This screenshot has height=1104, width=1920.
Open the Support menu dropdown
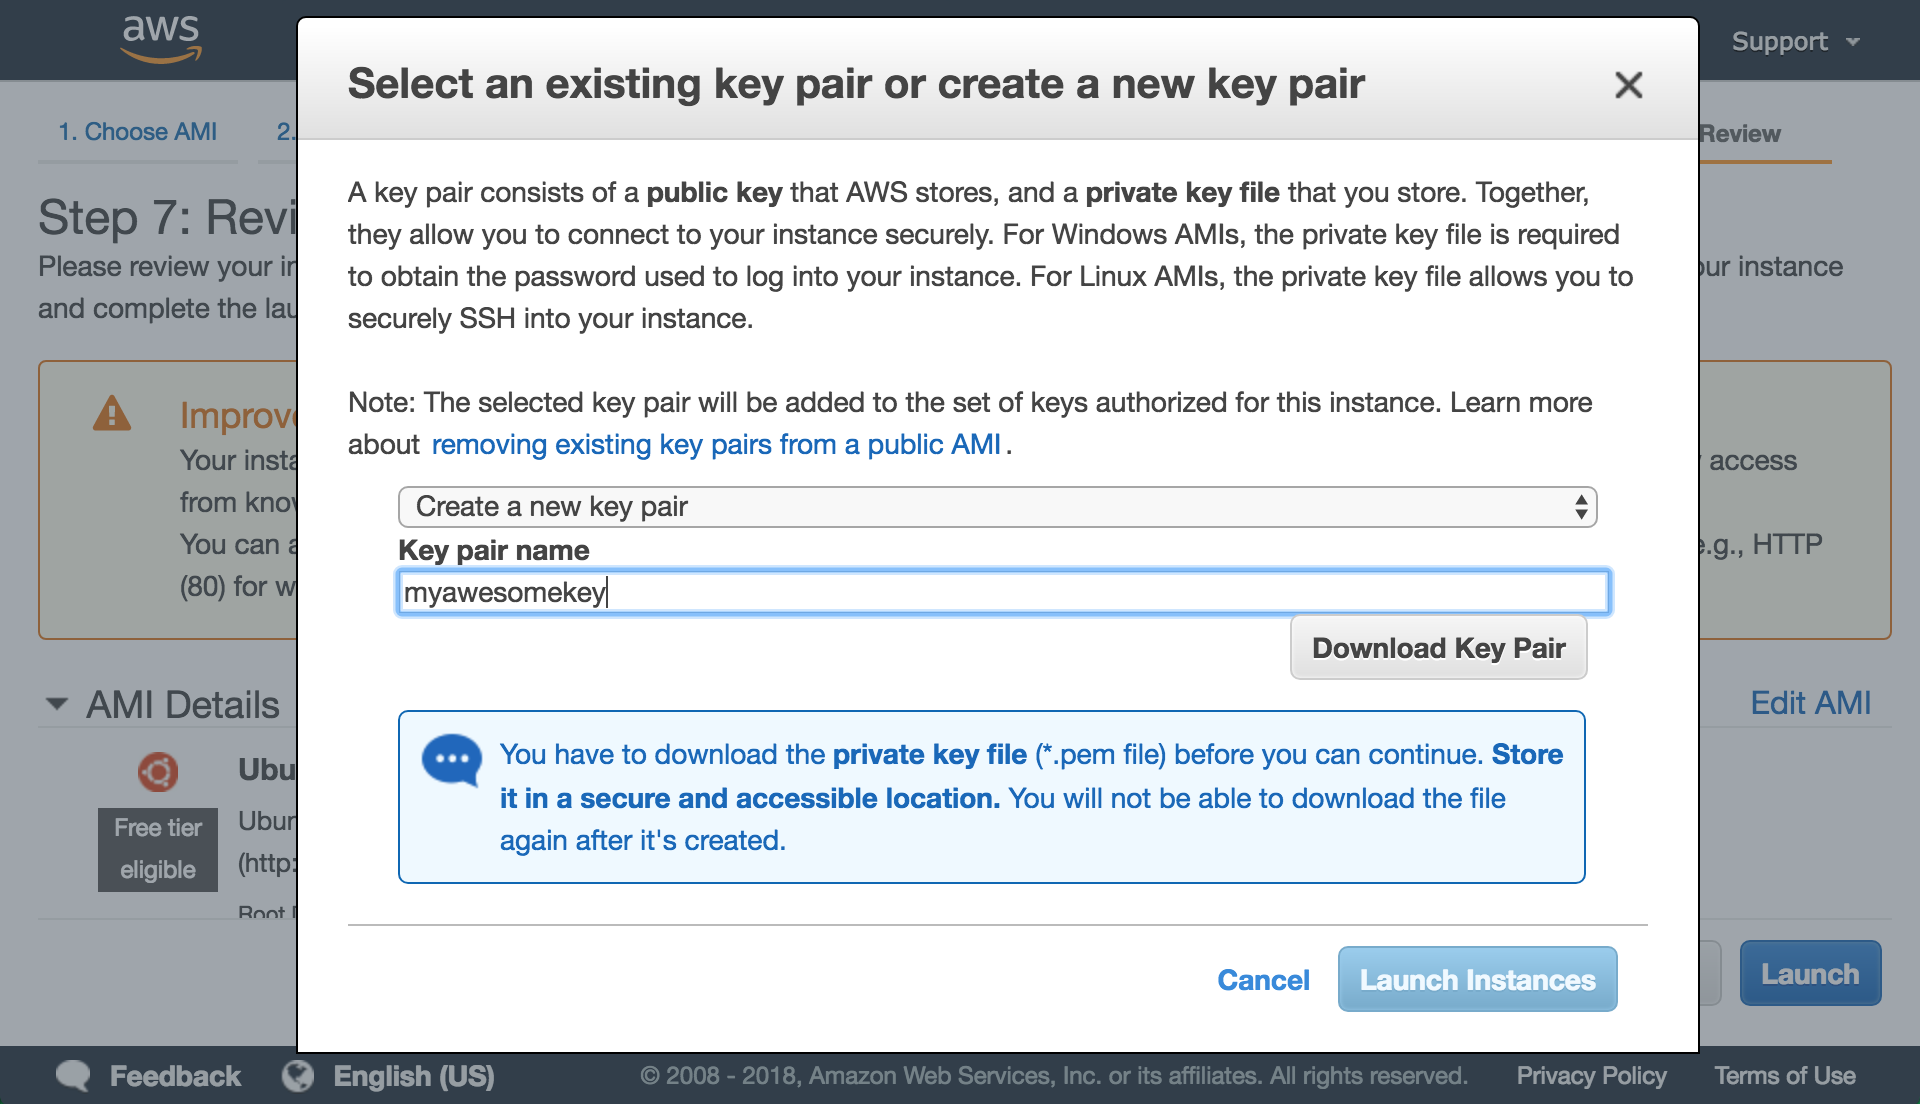tap(1795, 42)
